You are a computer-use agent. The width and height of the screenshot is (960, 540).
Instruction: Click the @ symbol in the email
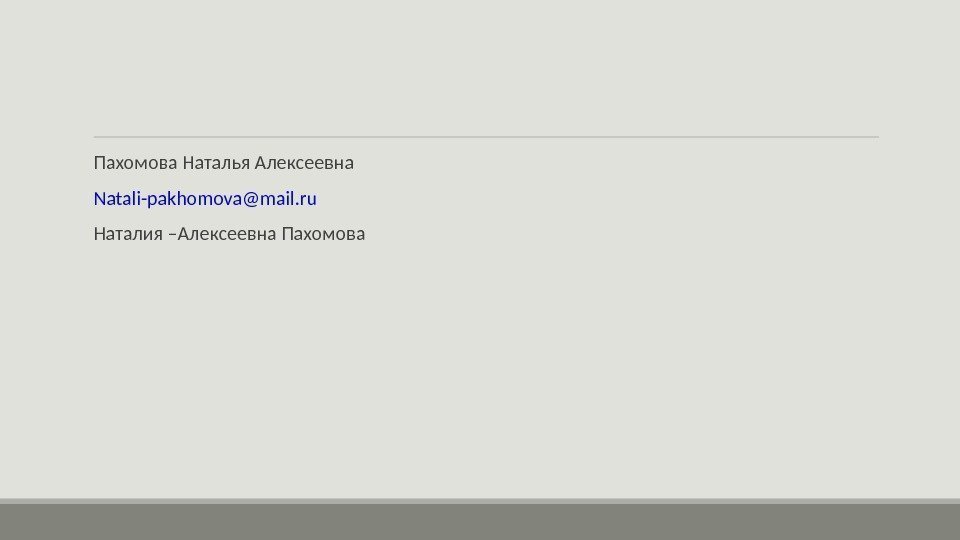[x=251, y=199]
